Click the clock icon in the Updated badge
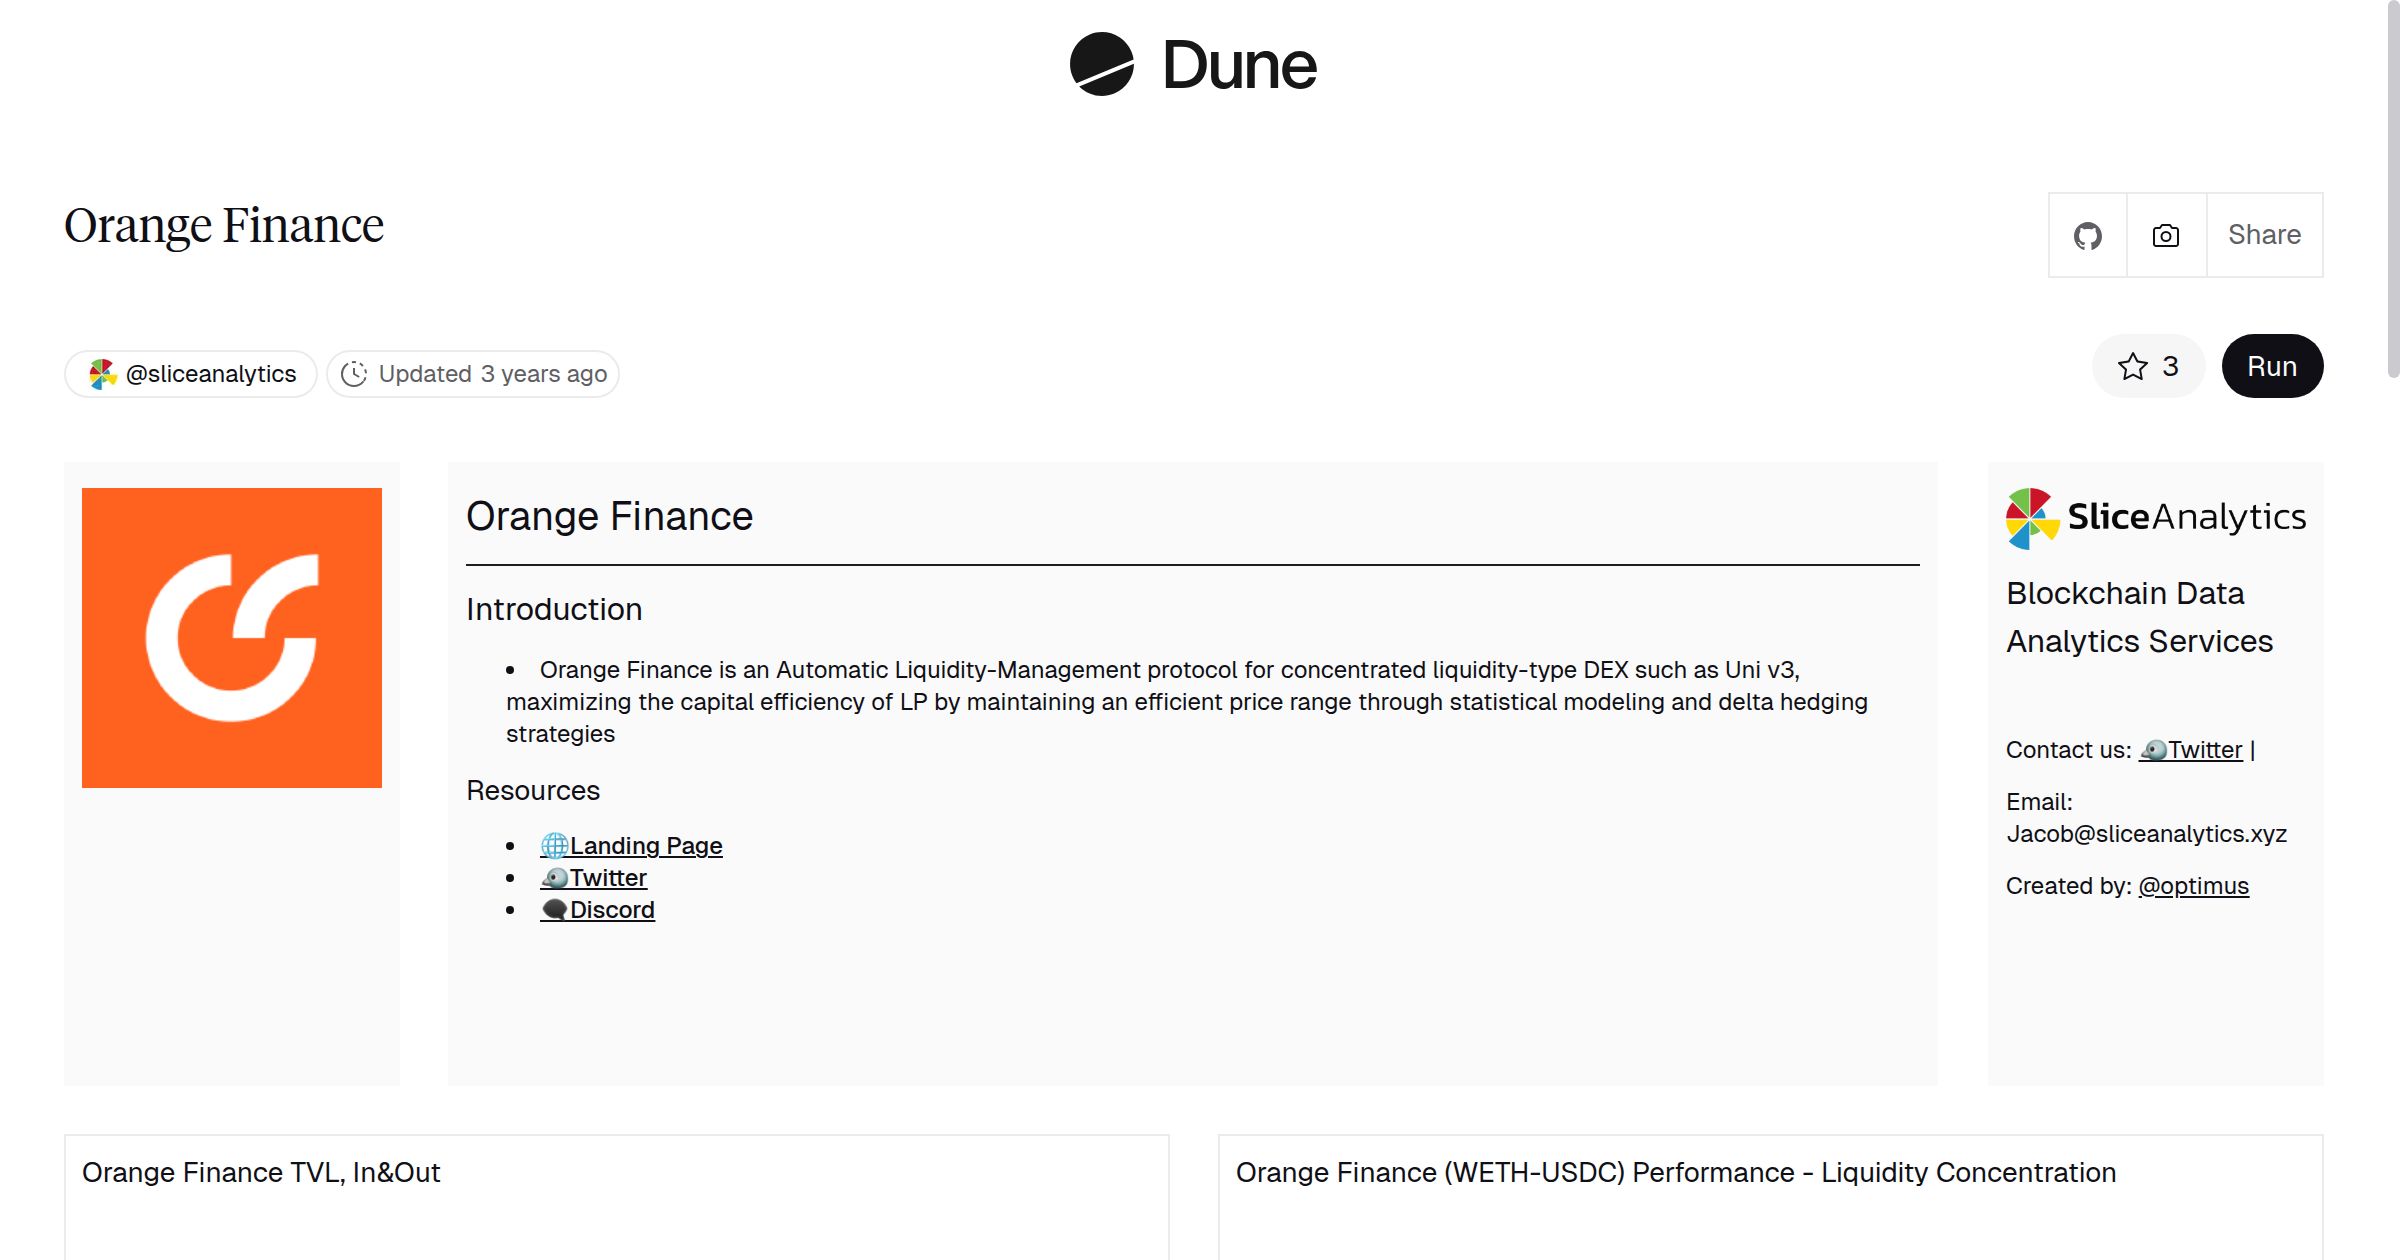Image resolution: width=2400 pixels, height=1260 pixels. point(355,373)
